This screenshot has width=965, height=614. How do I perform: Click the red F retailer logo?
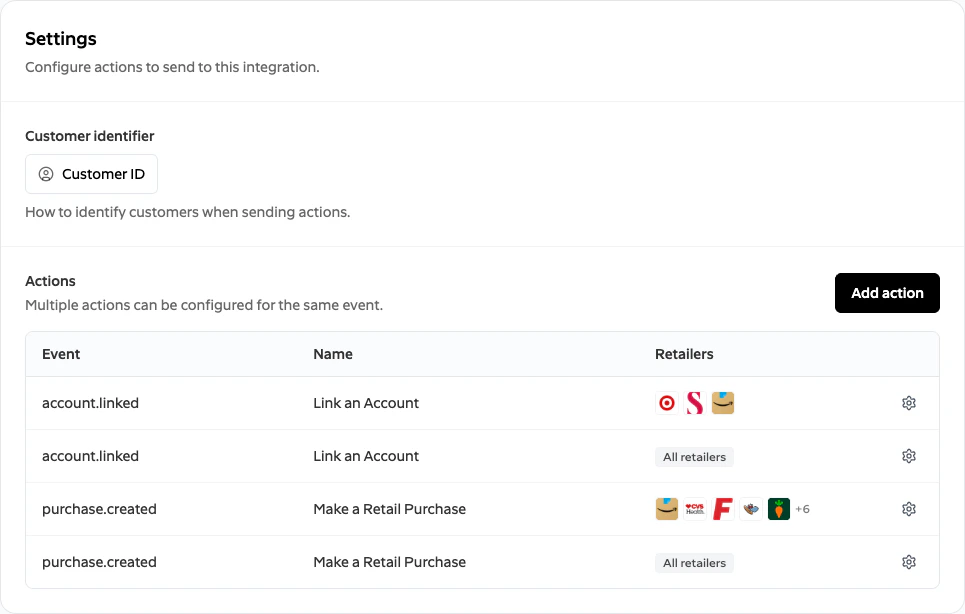click(723, 509)
